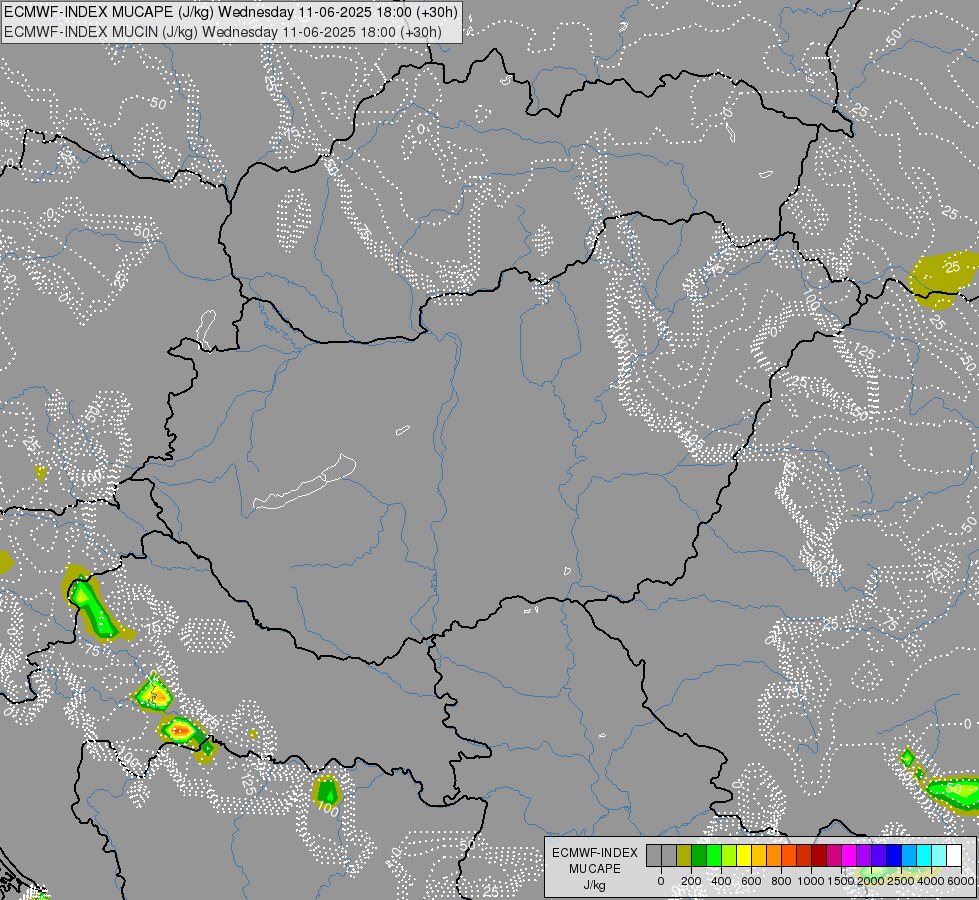Screen dimensions: 979x900
Task: Click the MUCAPE label inside the legend
Action: click(595, 869)
